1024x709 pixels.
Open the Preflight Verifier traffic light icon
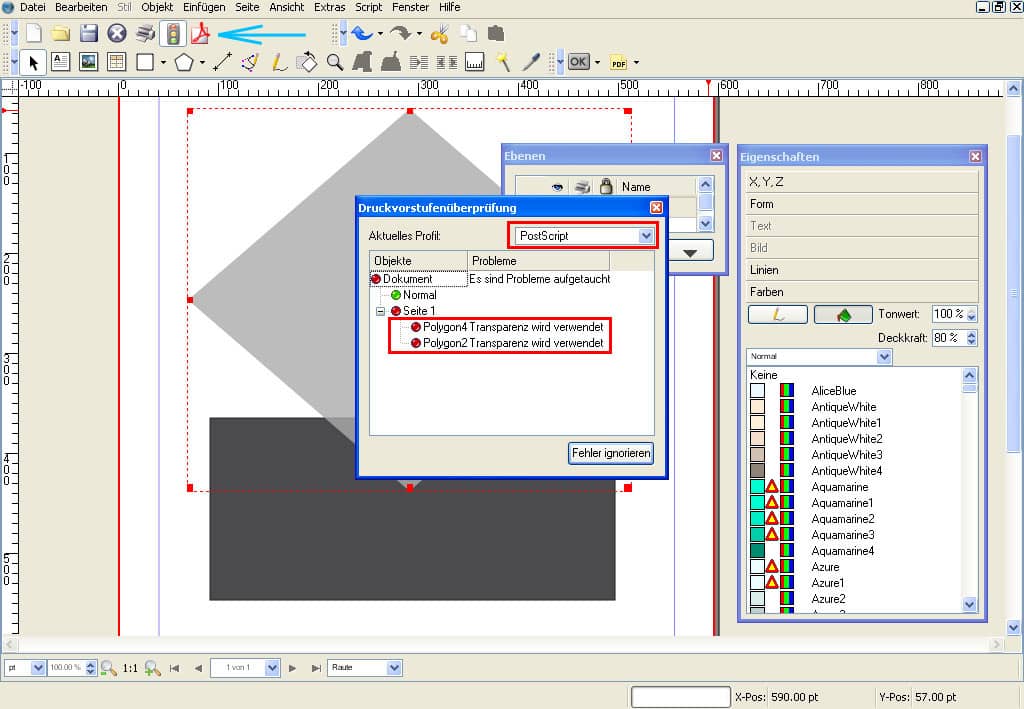(174, 35)
